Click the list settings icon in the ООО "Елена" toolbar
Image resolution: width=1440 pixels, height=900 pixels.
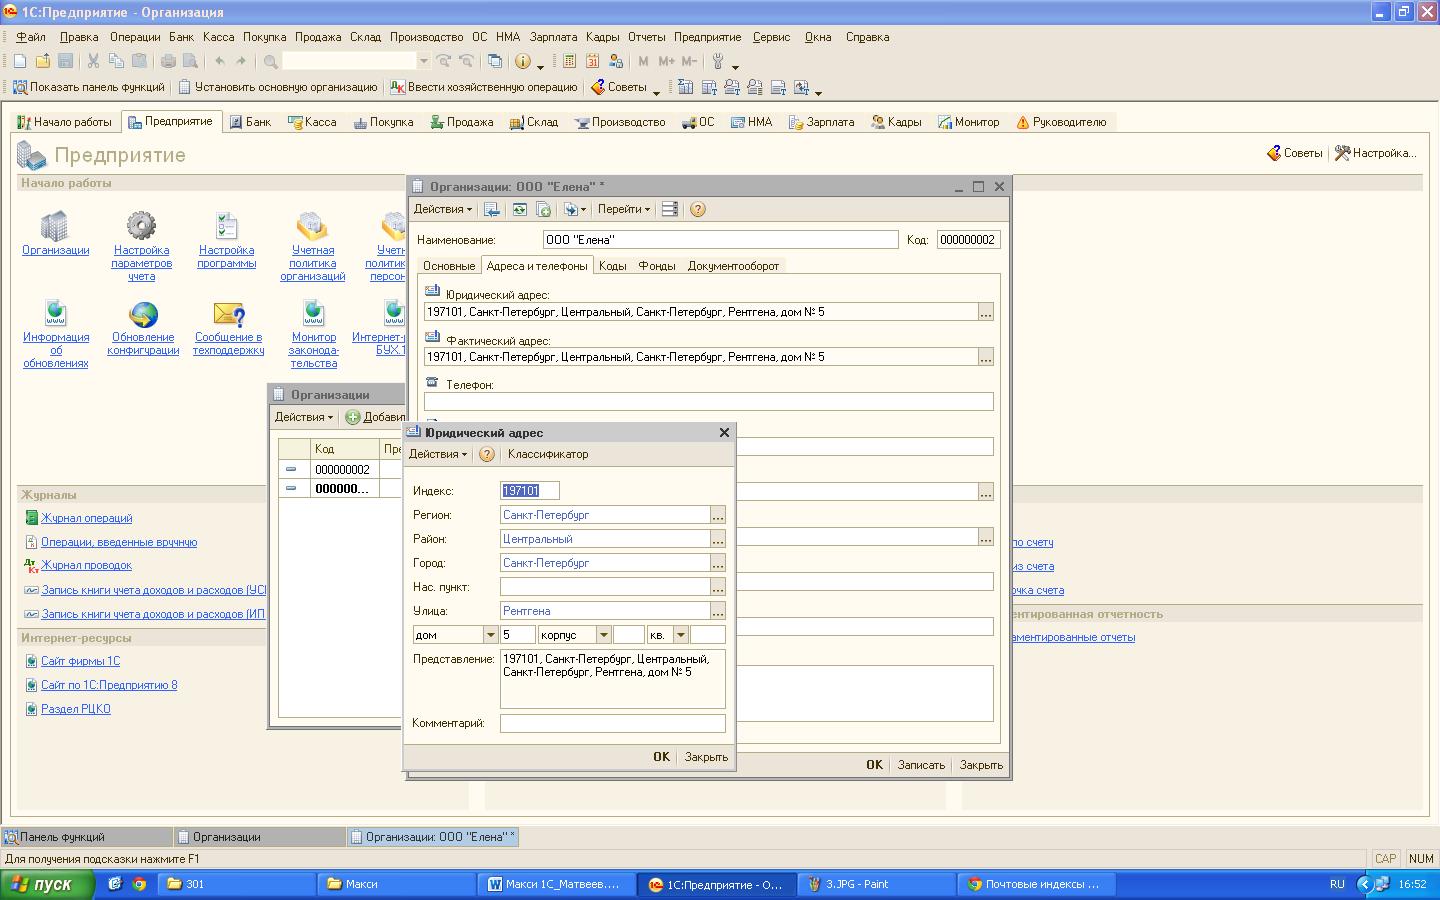coord(670,209)
